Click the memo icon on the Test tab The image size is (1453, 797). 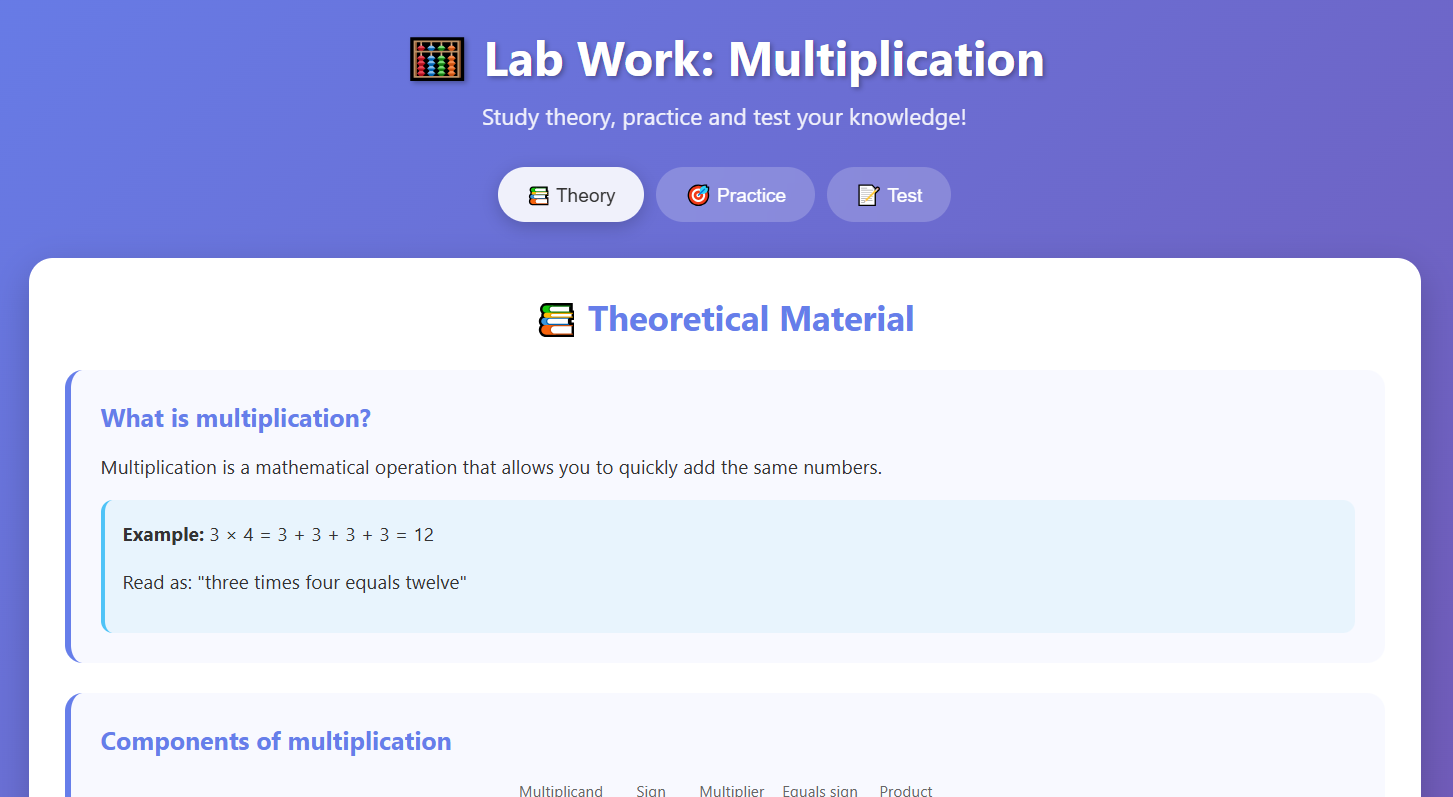click(x=868, y=196)
